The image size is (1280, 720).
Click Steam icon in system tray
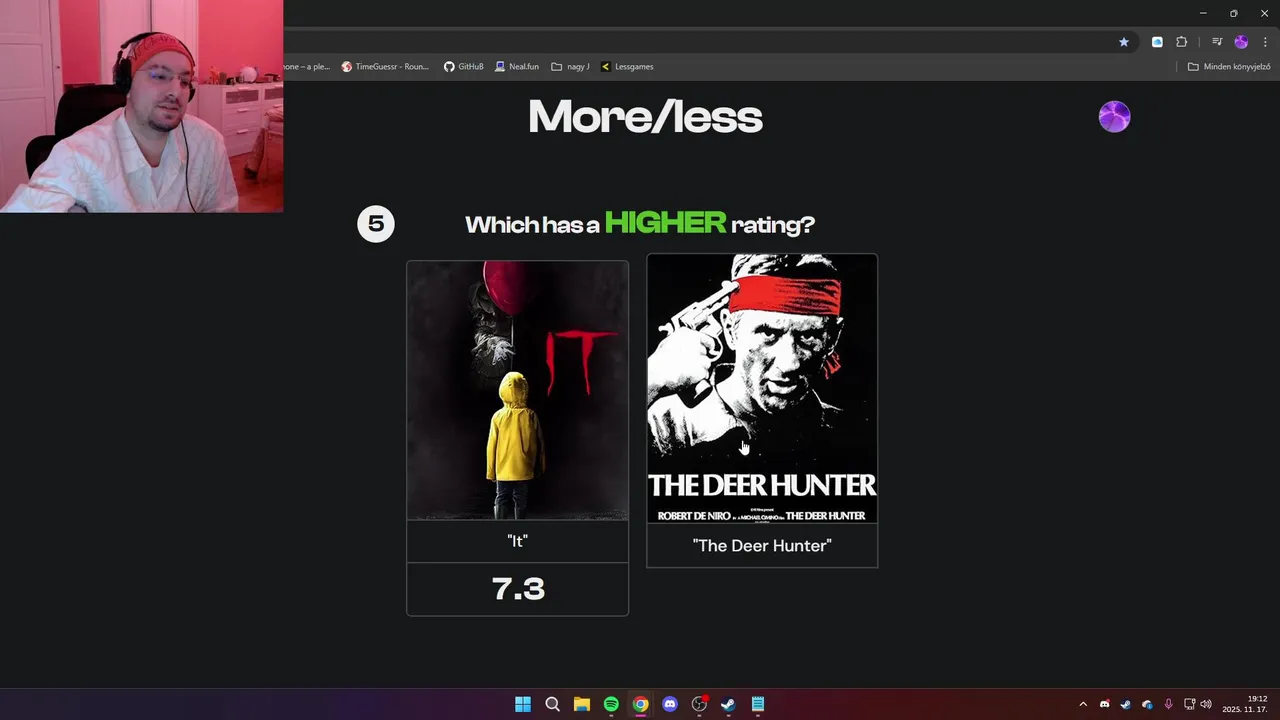(1125, 704)
